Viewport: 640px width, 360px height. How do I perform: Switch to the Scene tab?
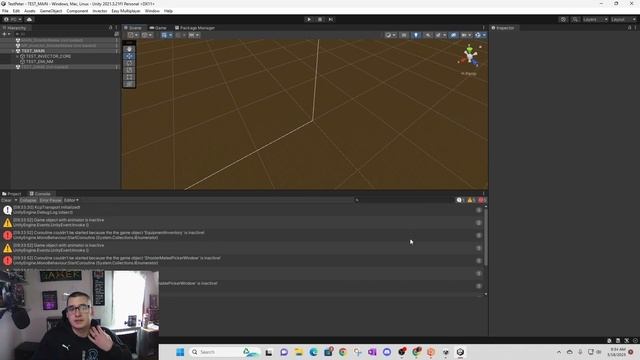(x=133, y=28)
